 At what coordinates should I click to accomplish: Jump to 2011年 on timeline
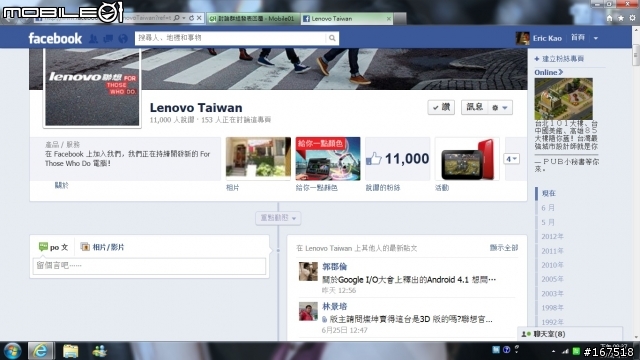(x=552, y=251)
